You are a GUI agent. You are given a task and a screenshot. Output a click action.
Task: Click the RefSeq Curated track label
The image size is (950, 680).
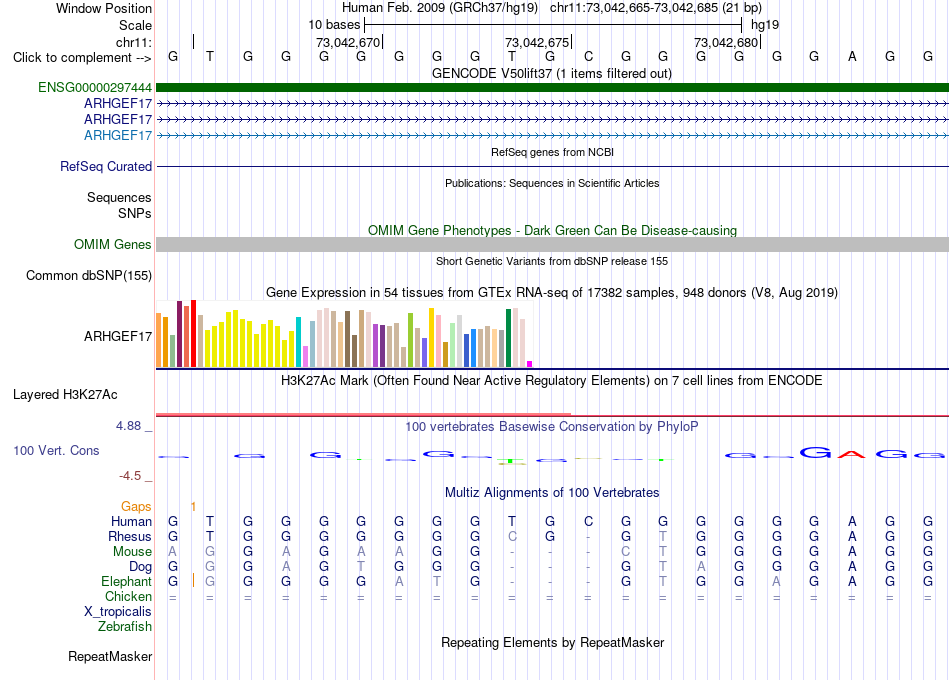106,166
